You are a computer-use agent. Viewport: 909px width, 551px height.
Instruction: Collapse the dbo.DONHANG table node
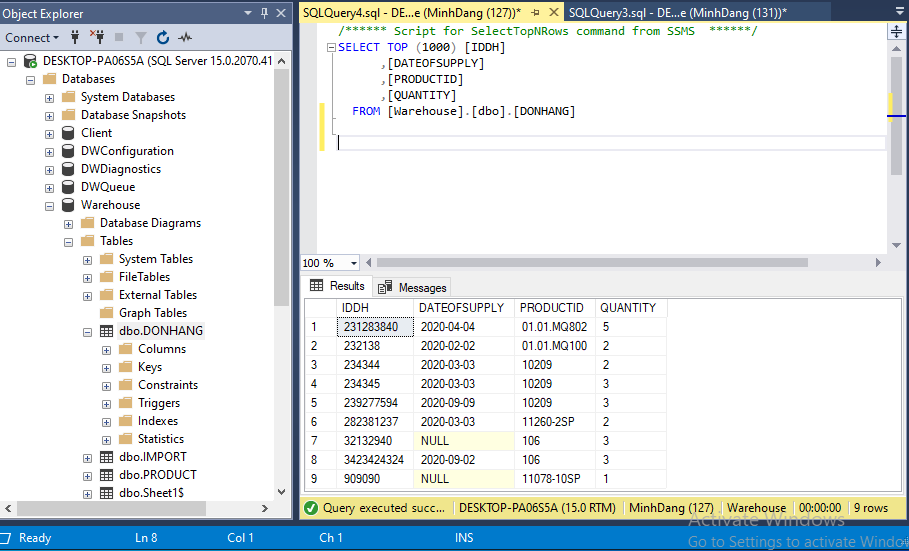[88, 331]
